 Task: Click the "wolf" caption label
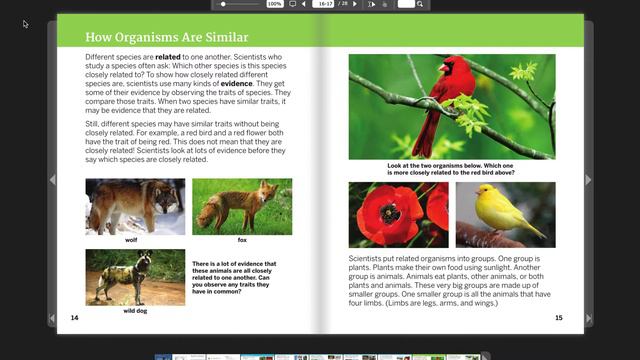coord(131,240)
